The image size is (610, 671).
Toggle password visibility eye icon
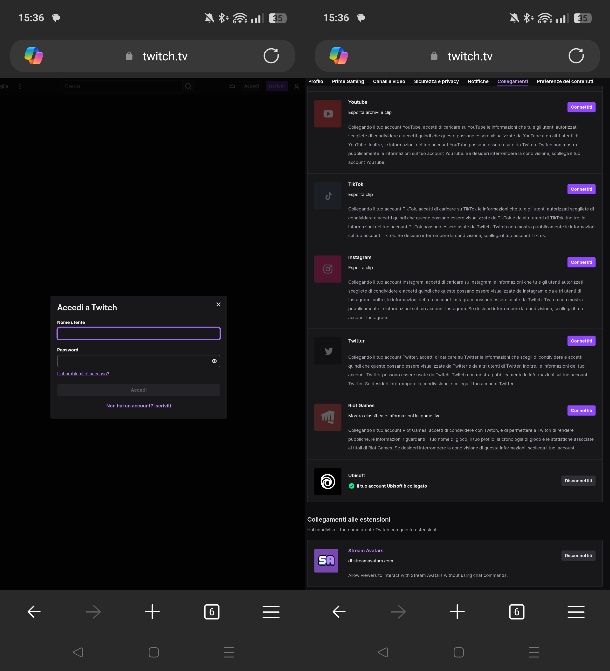(214, 361)
